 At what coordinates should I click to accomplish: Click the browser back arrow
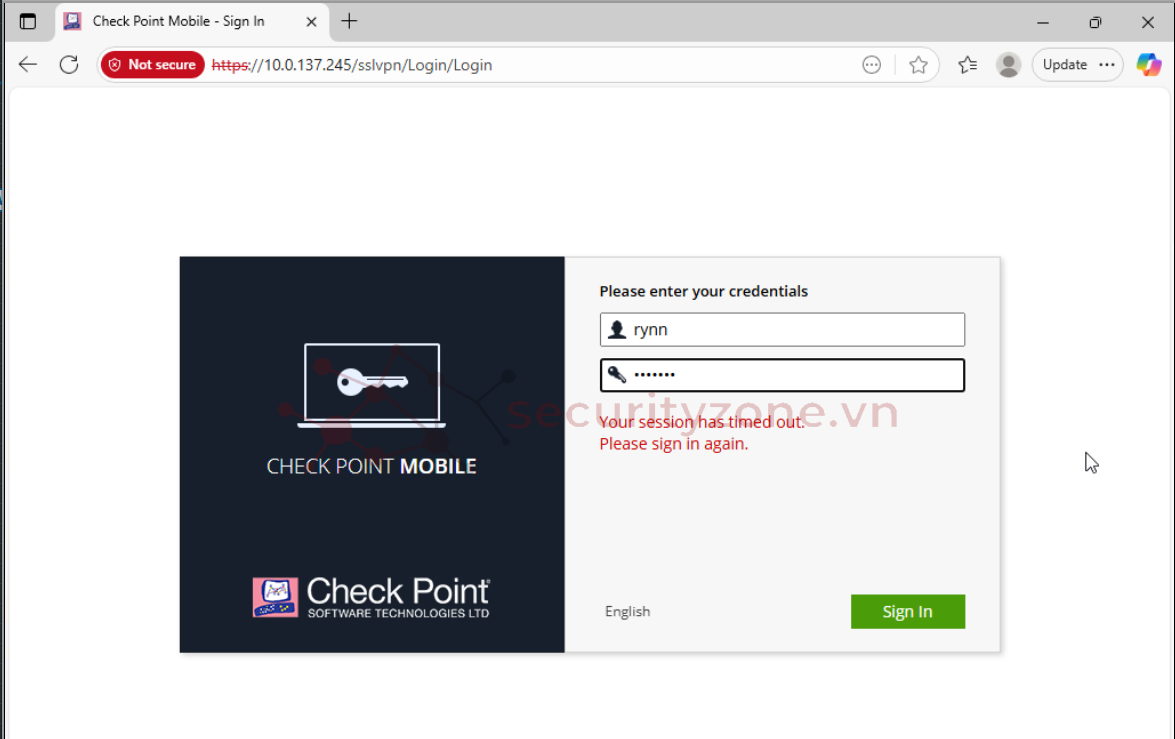tap(28, 65)
